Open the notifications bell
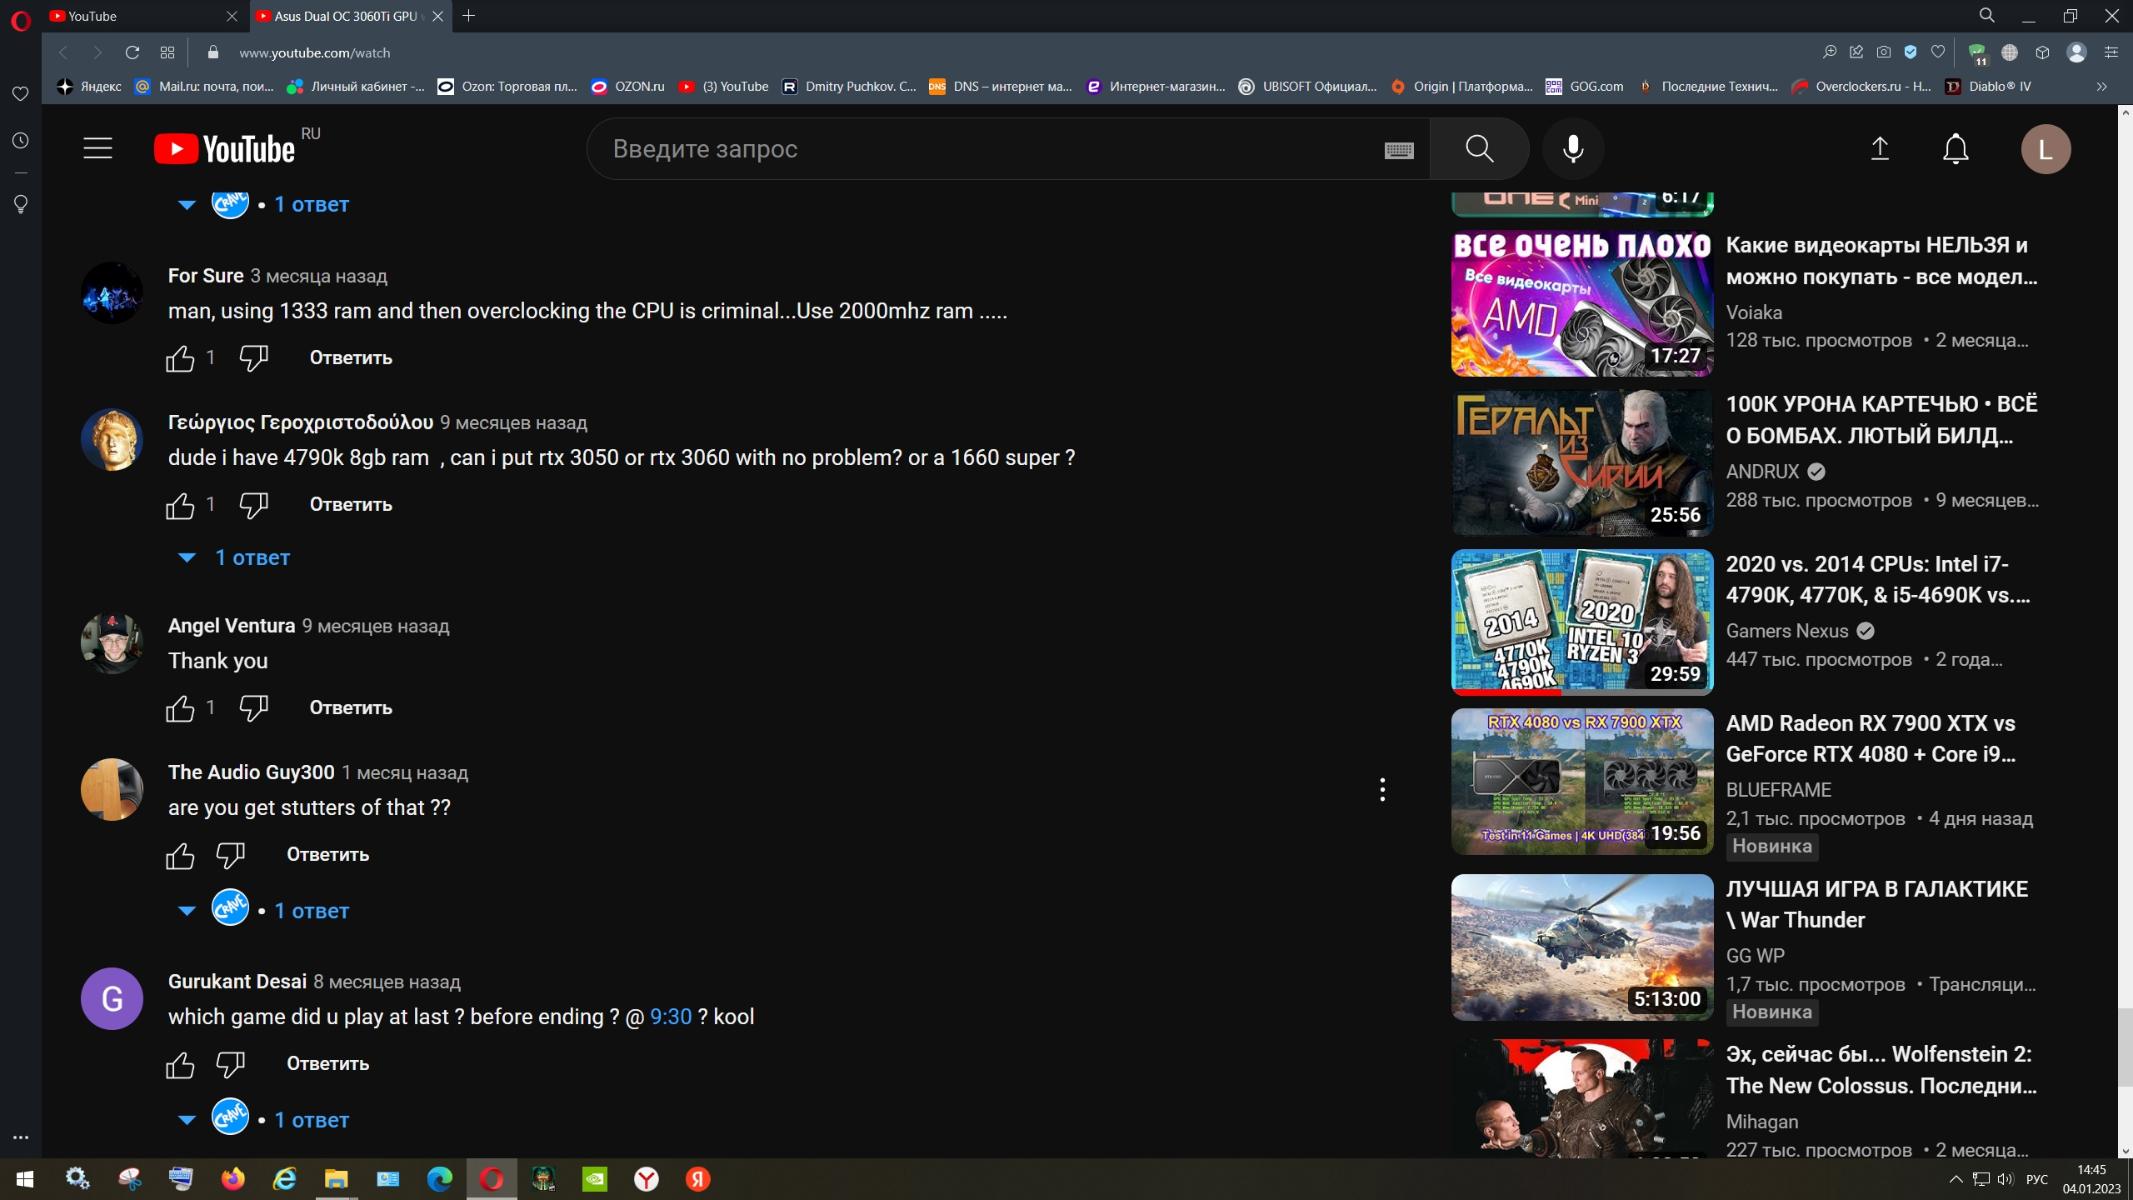This screenshot has width=2133, height=1200. [1955, 149]
